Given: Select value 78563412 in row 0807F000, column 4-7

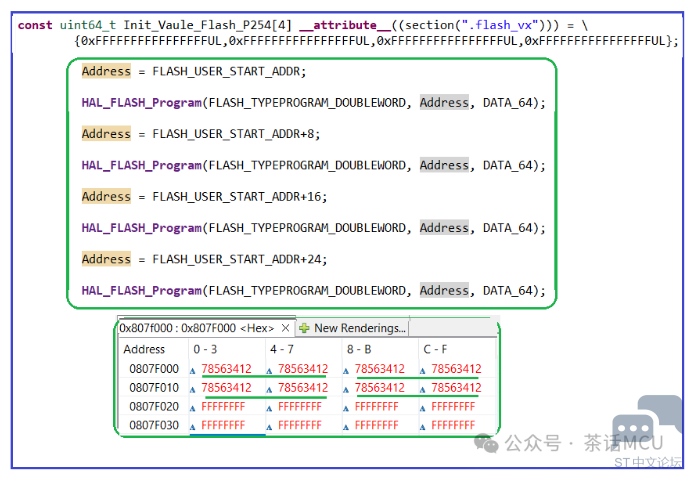Looking at the screenshot, I should click(x=303, y=369).
